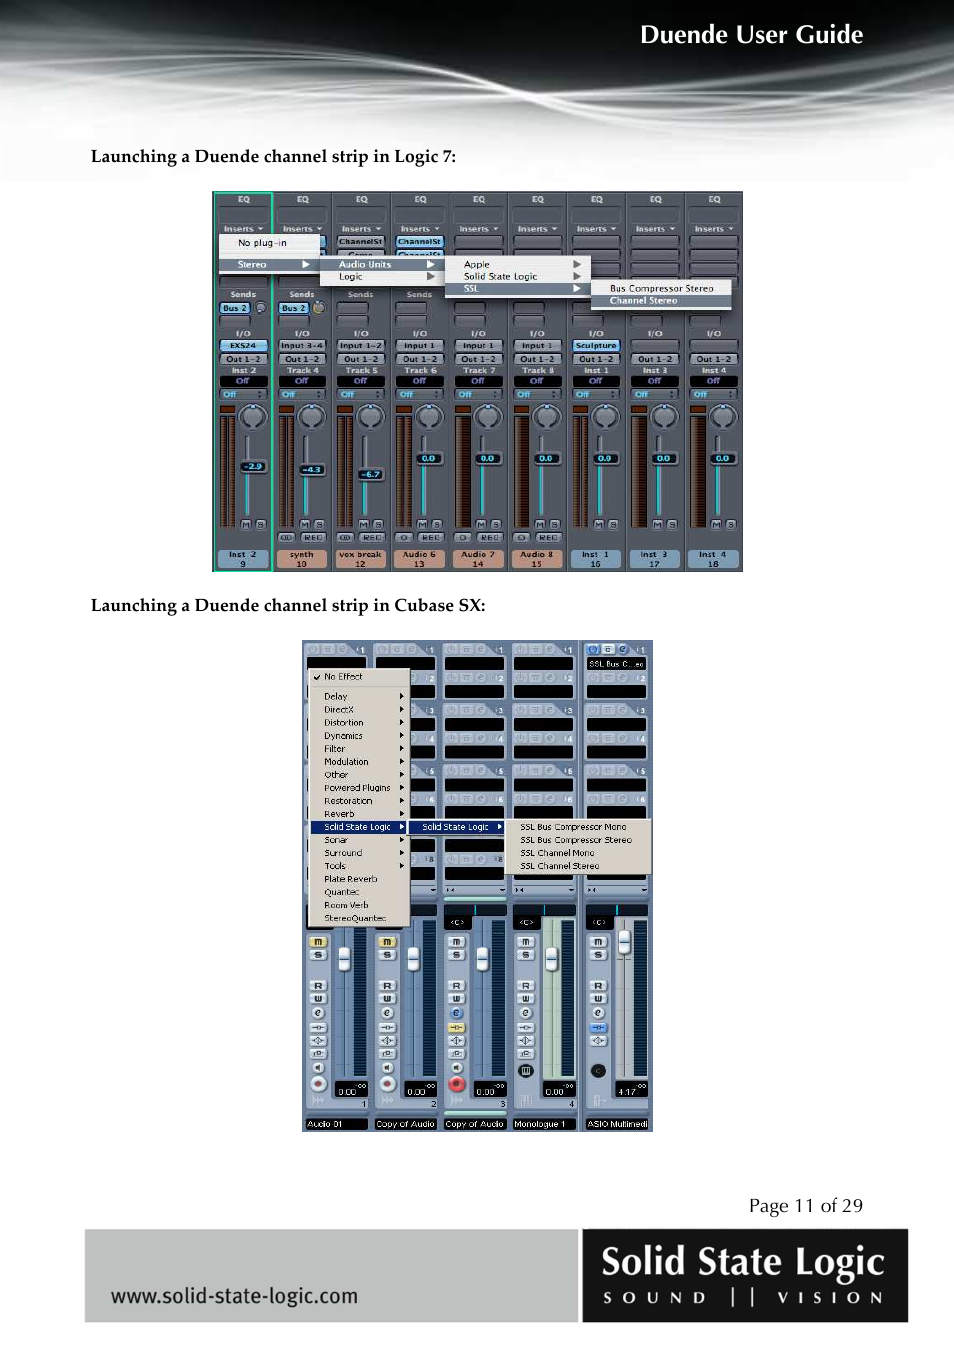Open the Inserts dropdown on Audio 8 strip
Image resolution: width=954 pixels, height=1351 pixels.
point(537,229)
